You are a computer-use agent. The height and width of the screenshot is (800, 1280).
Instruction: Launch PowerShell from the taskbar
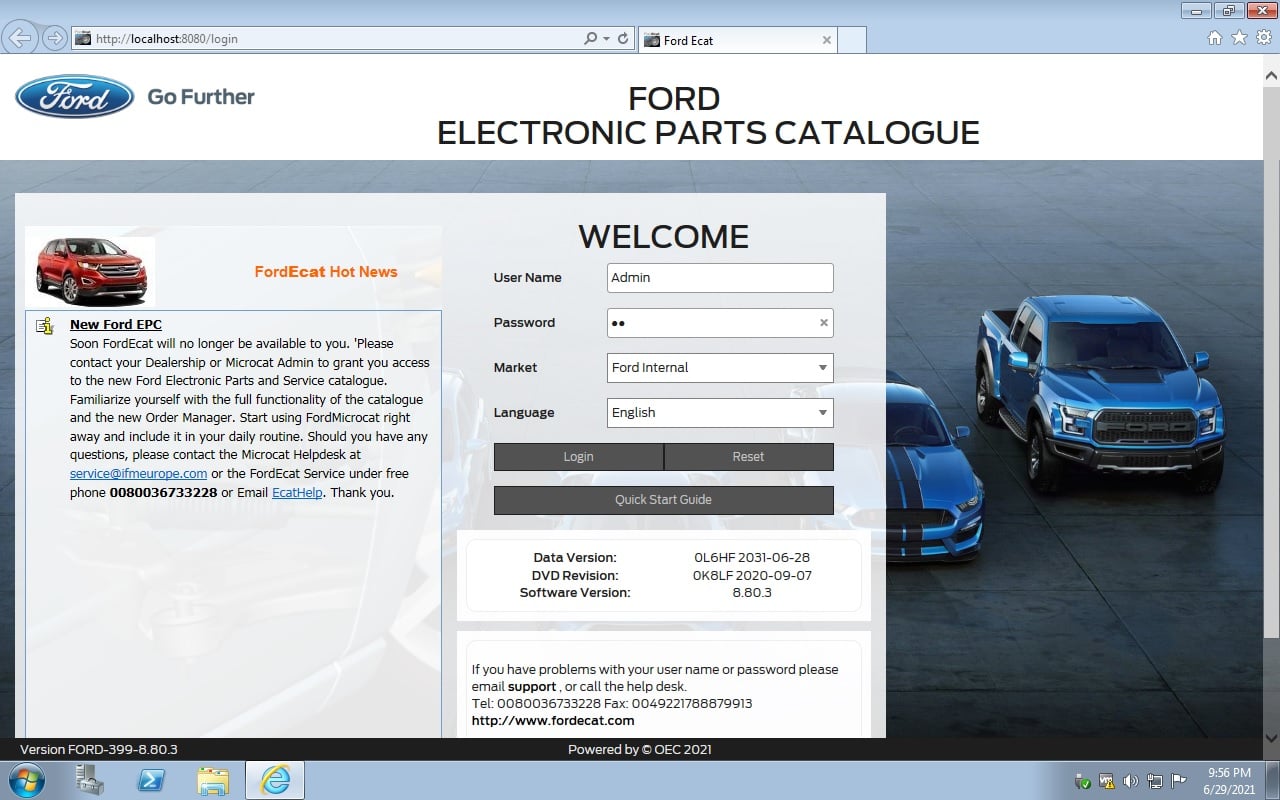pos(151,780)
